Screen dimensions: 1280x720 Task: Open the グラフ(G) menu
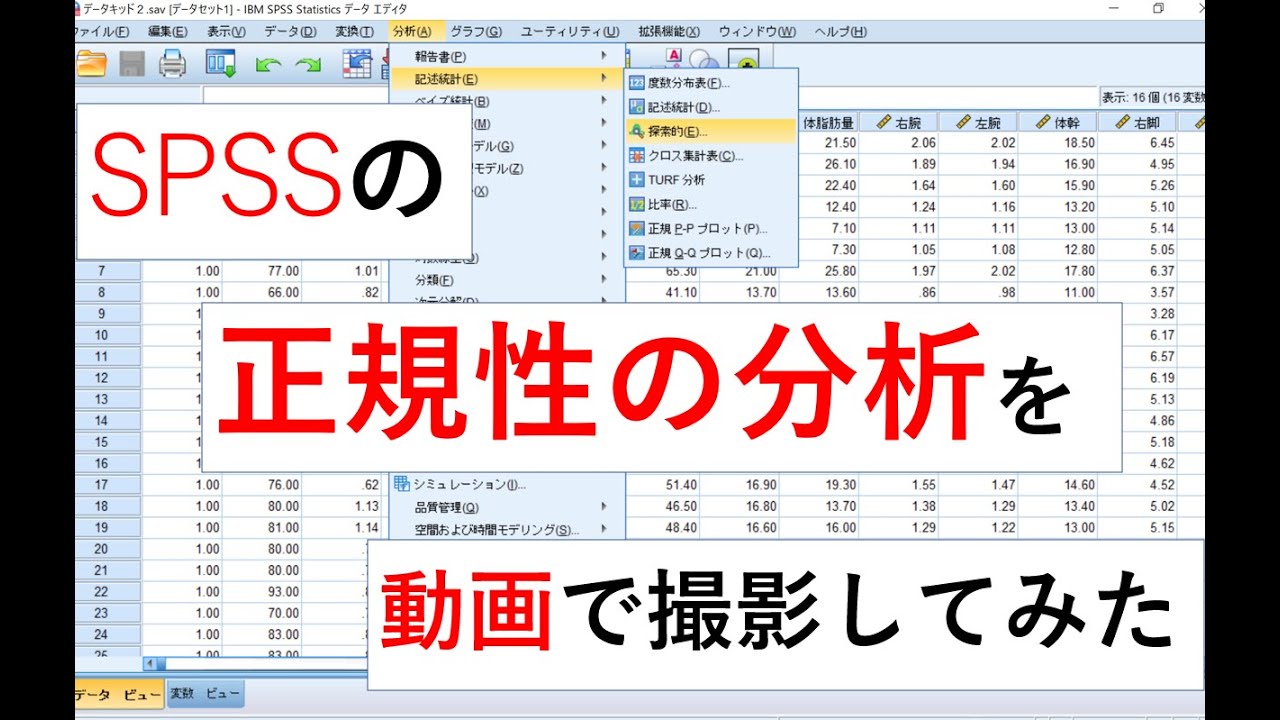tap(476, 32)
